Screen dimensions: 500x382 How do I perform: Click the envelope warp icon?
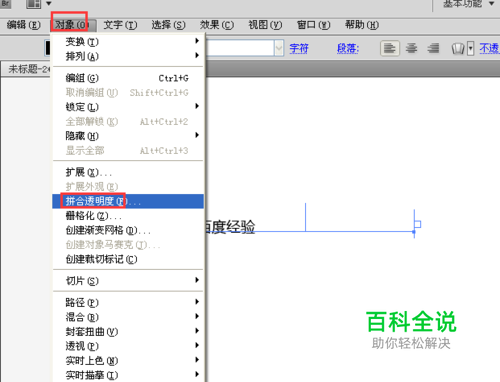point(458,49)
